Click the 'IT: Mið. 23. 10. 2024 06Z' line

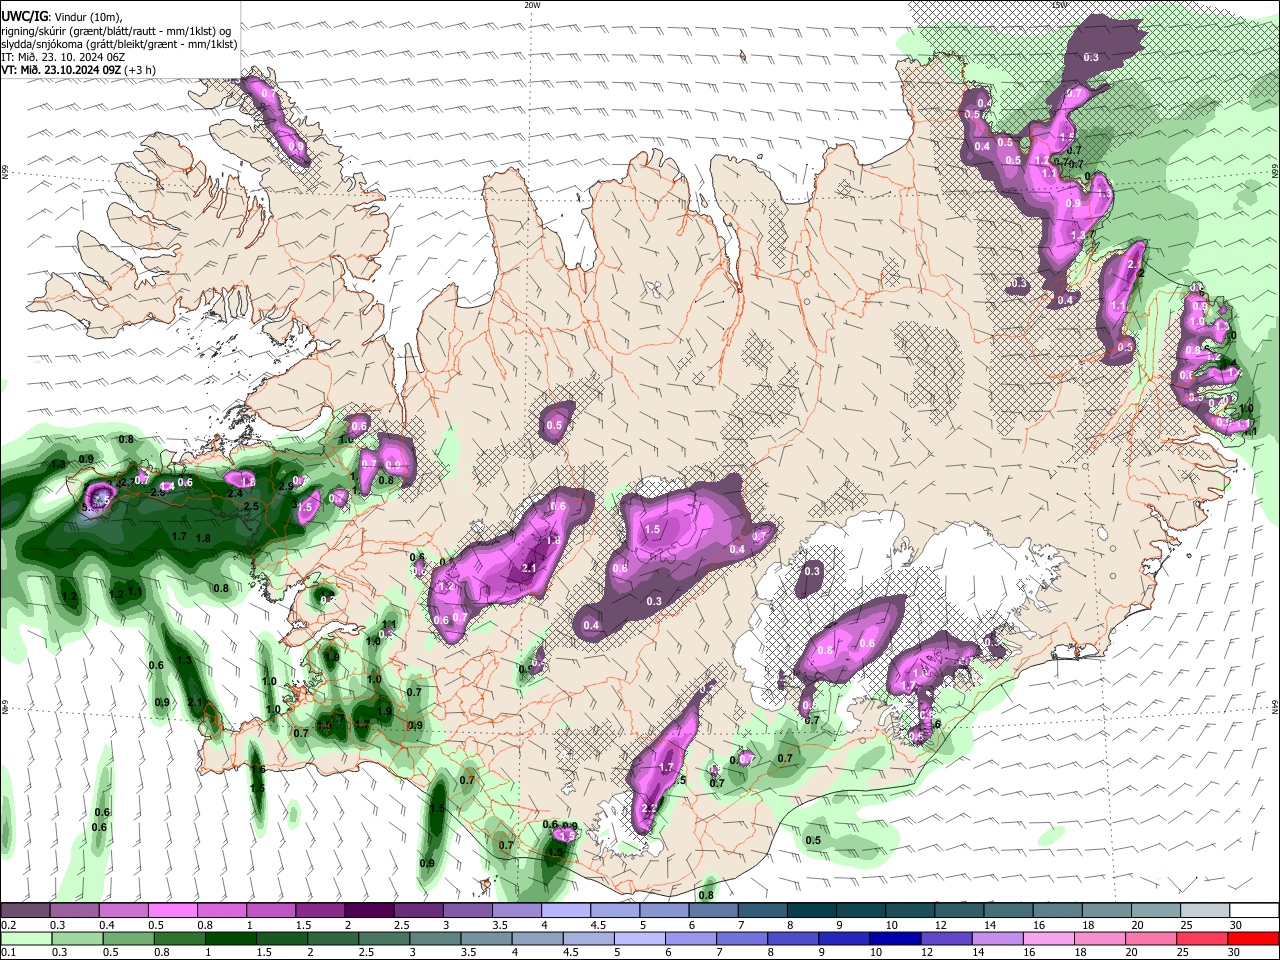(x=62, y=57)
